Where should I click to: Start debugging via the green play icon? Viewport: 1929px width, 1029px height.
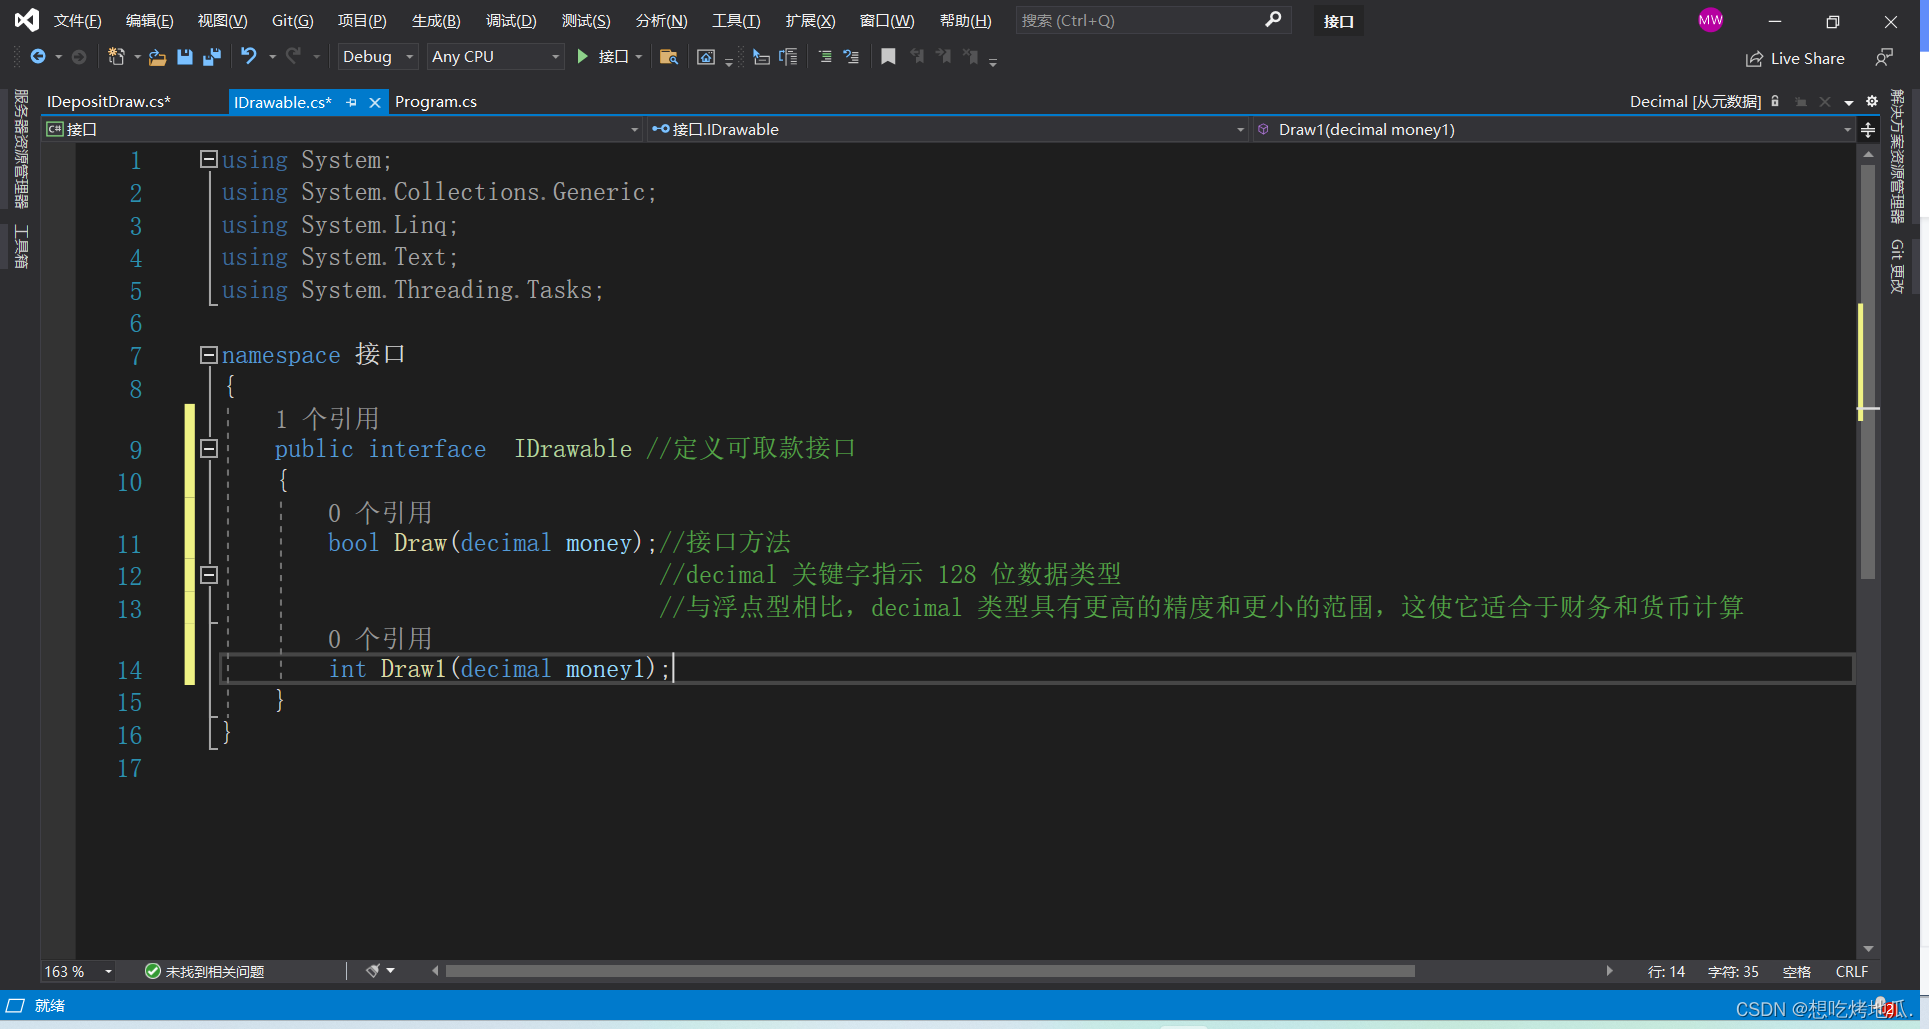pyautogui.click(x=583, y=57)
